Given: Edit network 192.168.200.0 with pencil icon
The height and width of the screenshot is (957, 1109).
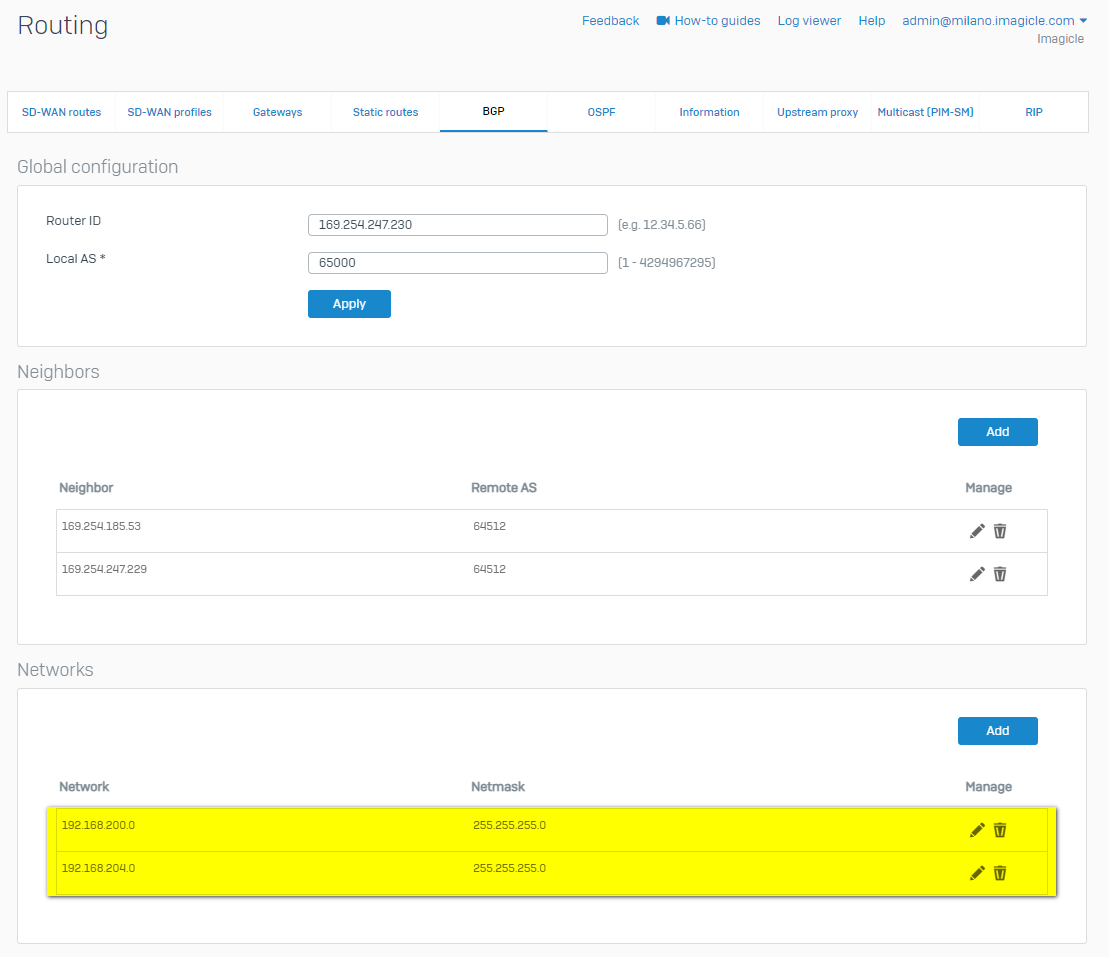Looking at the screenshot, I should pos(977,830).
